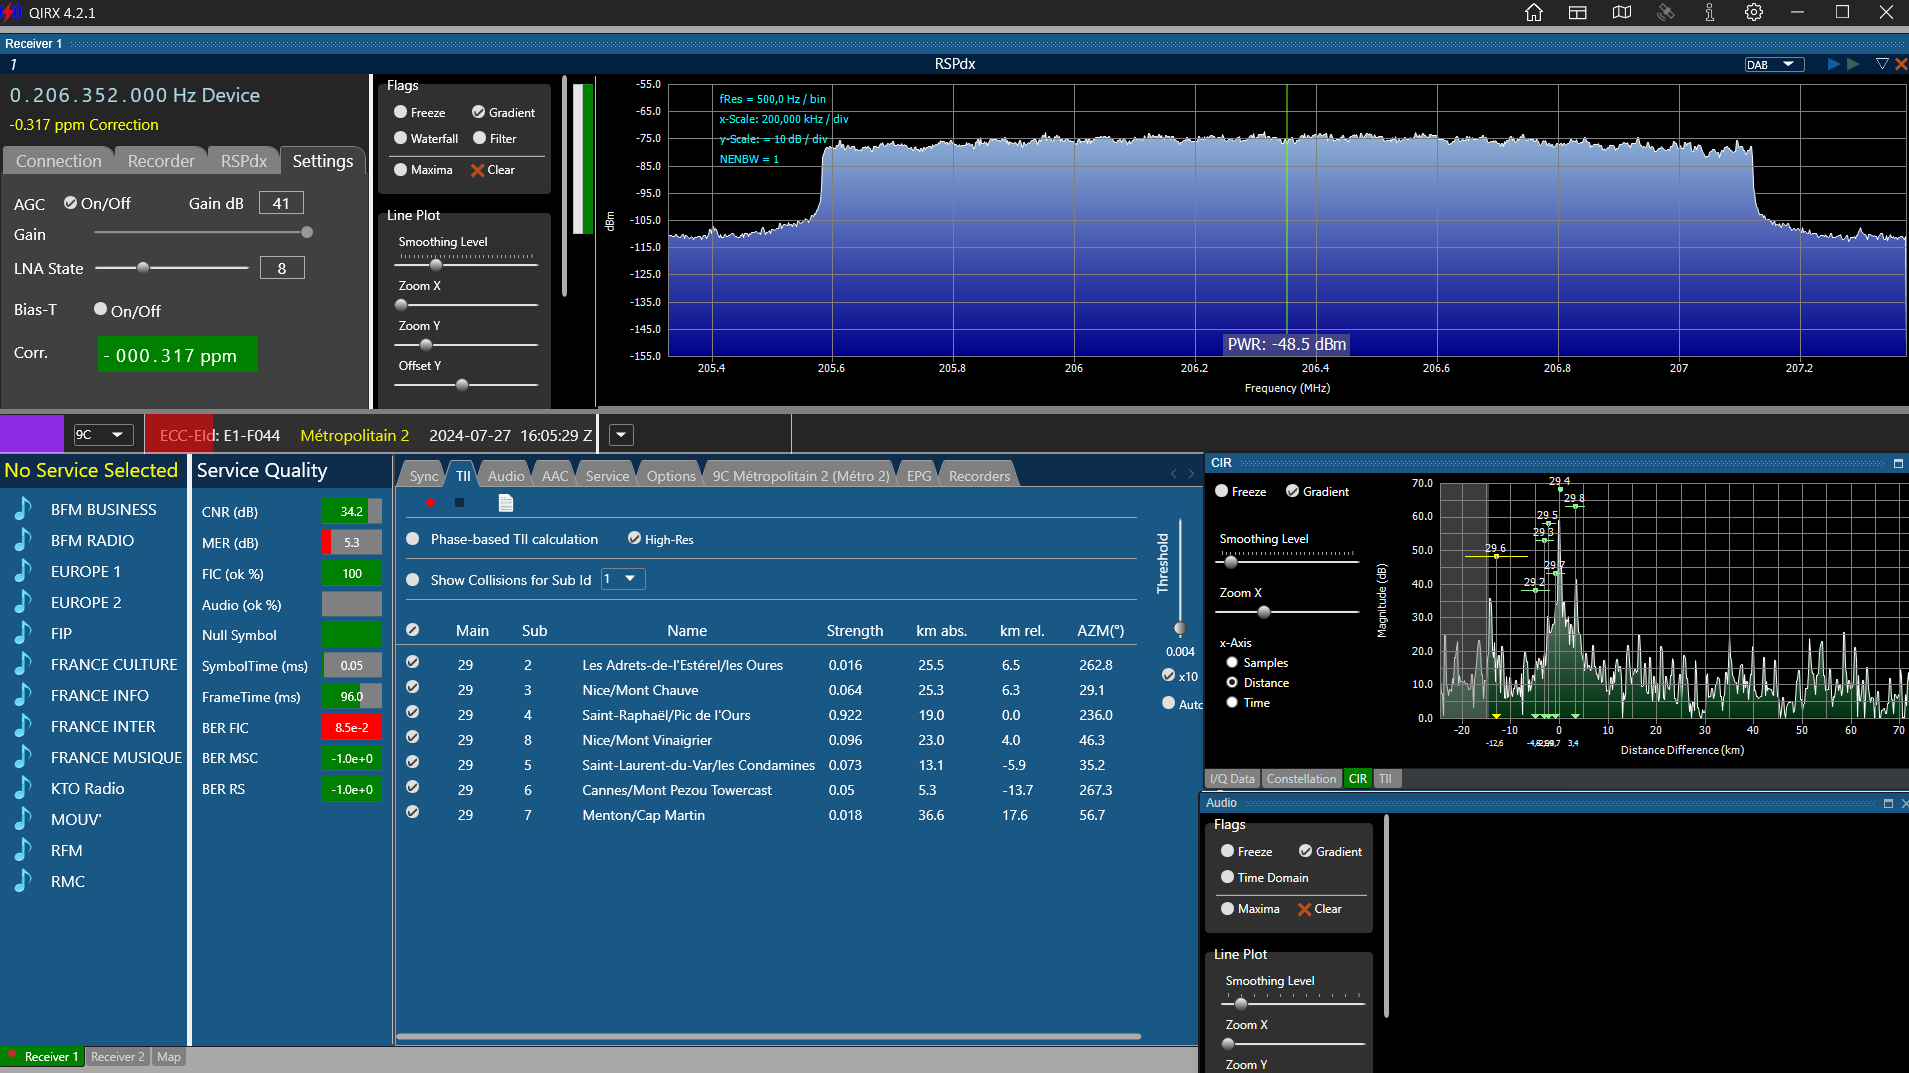The width and height of the screenshot is (1909, 1073).
Task: Enable the spectrum Filter flag
Action: pyautogui.click(x=479, y=138)
